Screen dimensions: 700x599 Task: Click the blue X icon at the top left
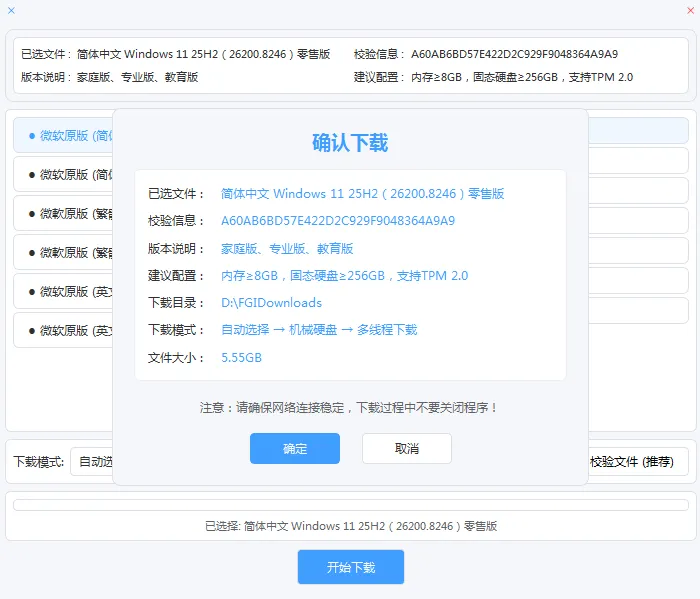click(x=12, y=10)
